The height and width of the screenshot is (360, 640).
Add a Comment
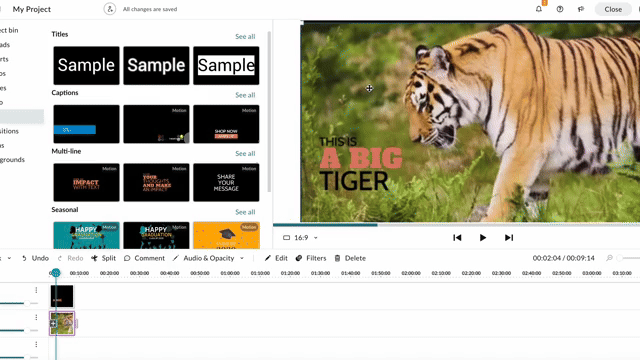pyautogui.click(x=144, y=258)
